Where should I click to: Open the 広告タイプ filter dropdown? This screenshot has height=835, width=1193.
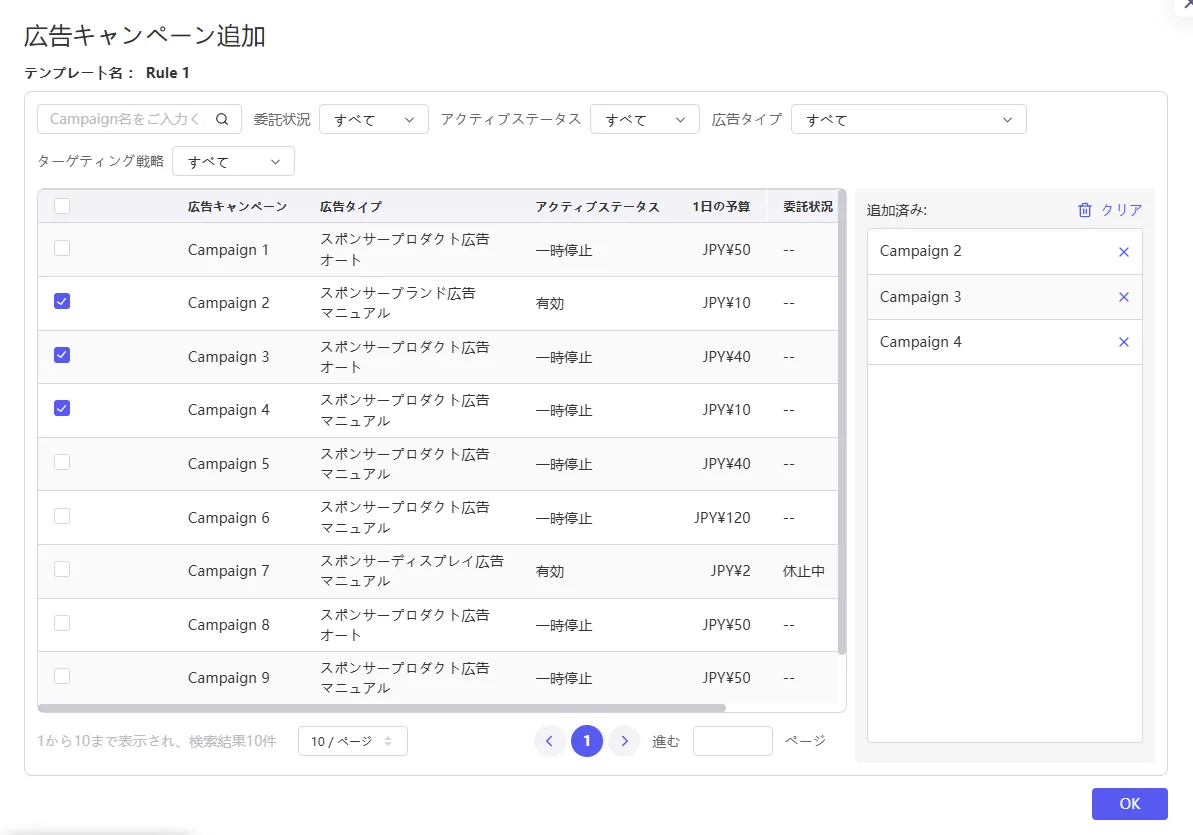(x=908, y=120)
